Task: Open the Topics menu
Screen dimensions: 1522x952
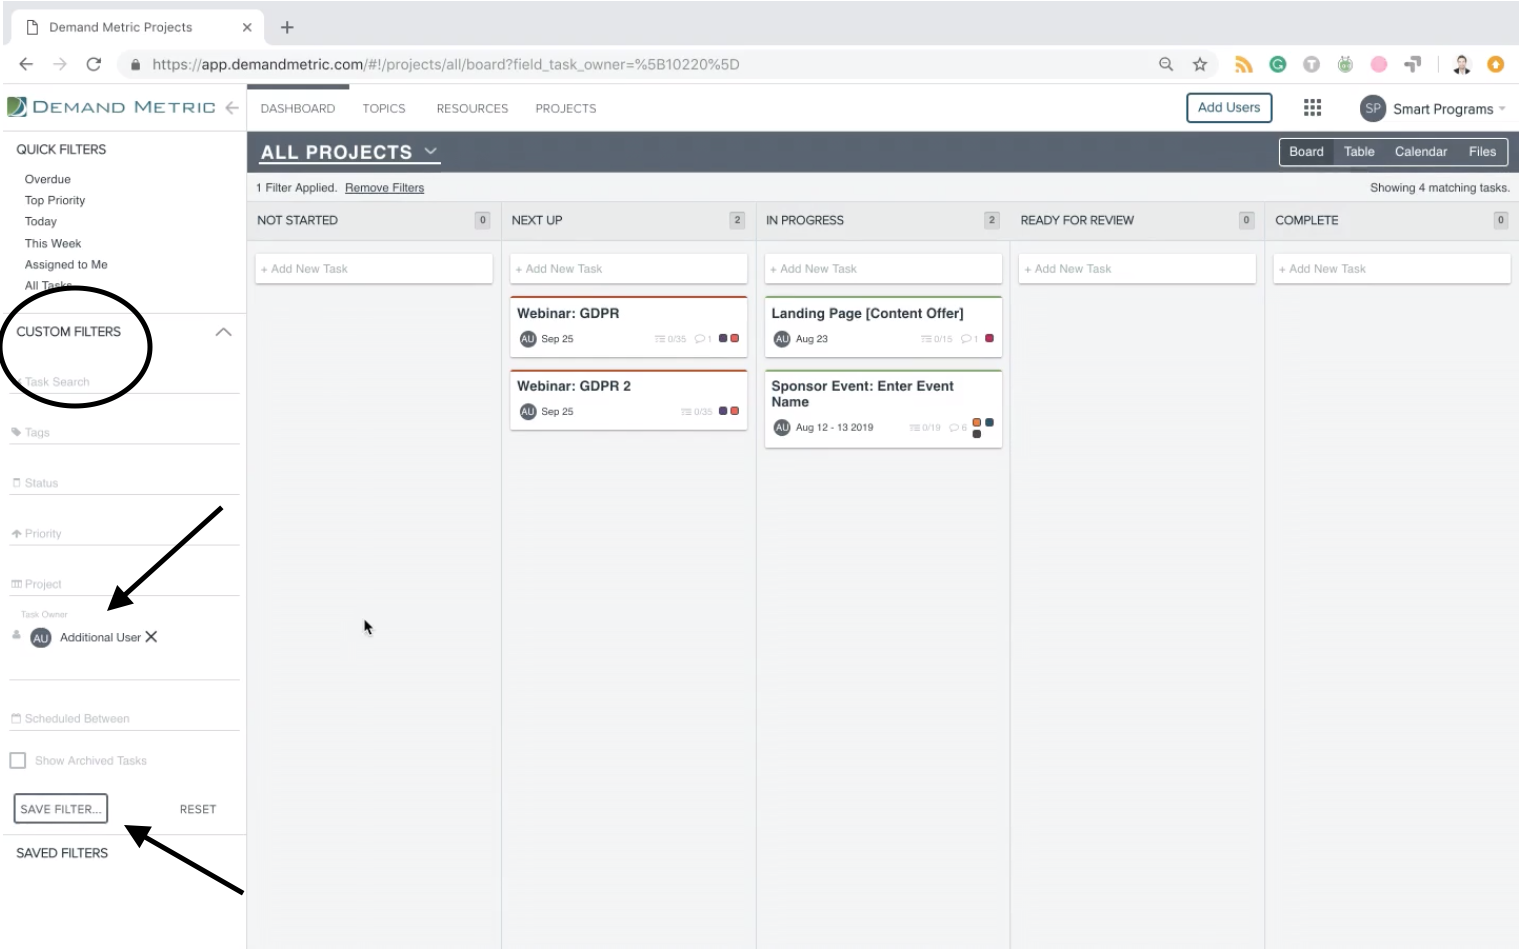Action: click(384, 108)
